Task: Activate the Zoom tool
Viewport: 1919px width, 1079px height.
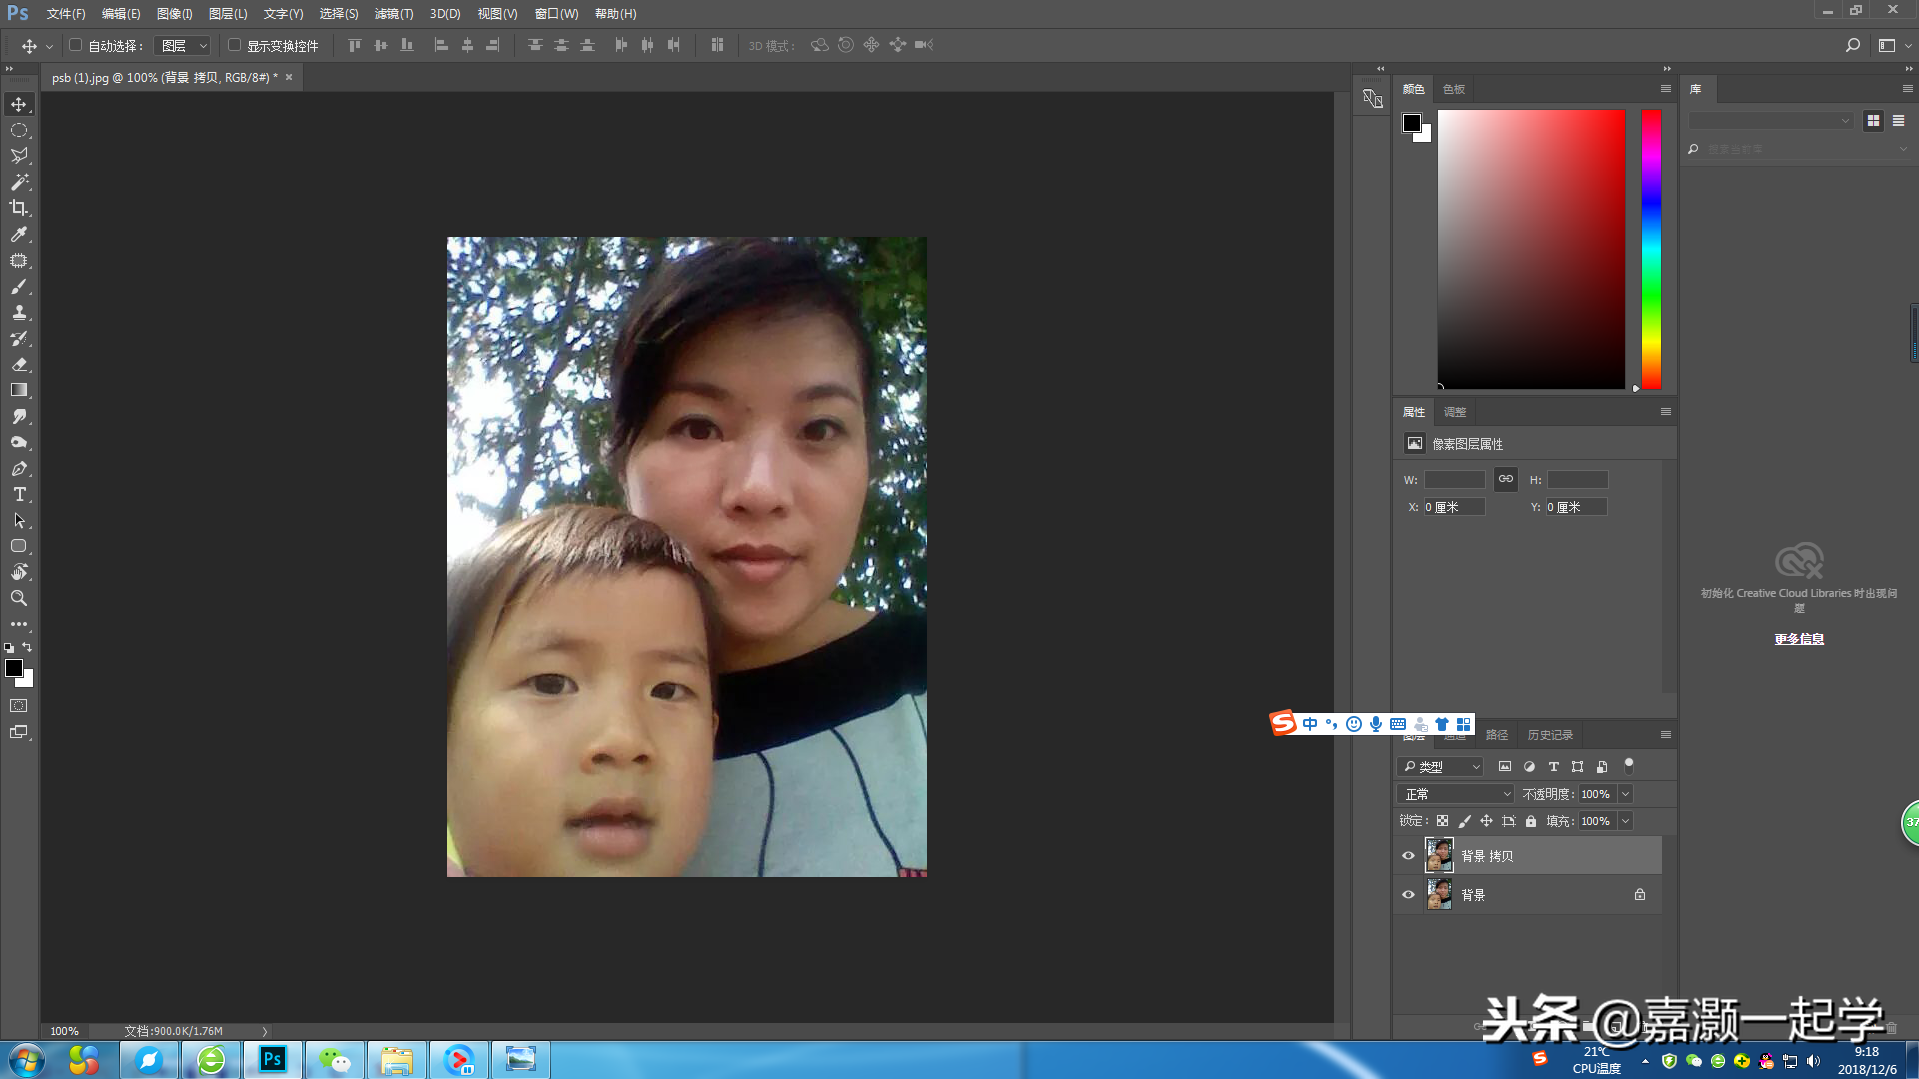Action: pyautogui.click(x=19, y=598)
